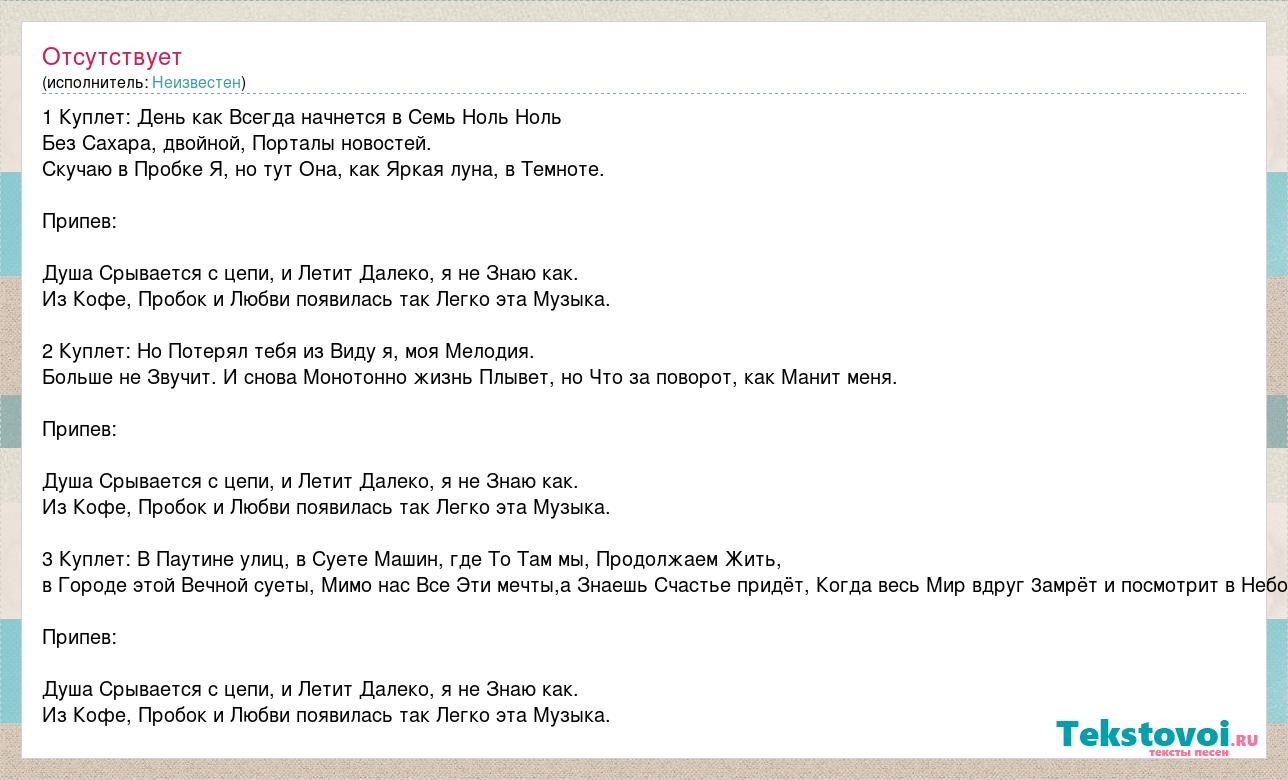Select first chorus line Душа Срывается с цепи
This screenshot has width=1288, height=780.
pyautogui.click(x=310, y=273)
